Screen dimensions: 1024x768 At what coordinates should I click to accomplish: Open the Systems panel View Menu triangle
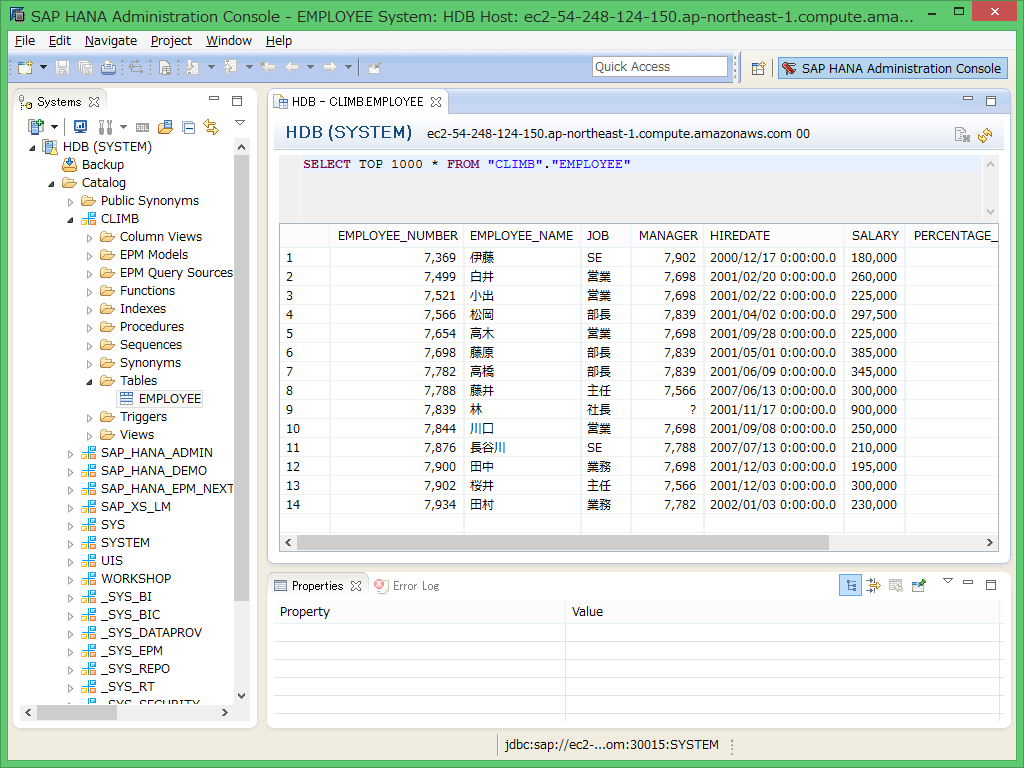click(240, 123)
